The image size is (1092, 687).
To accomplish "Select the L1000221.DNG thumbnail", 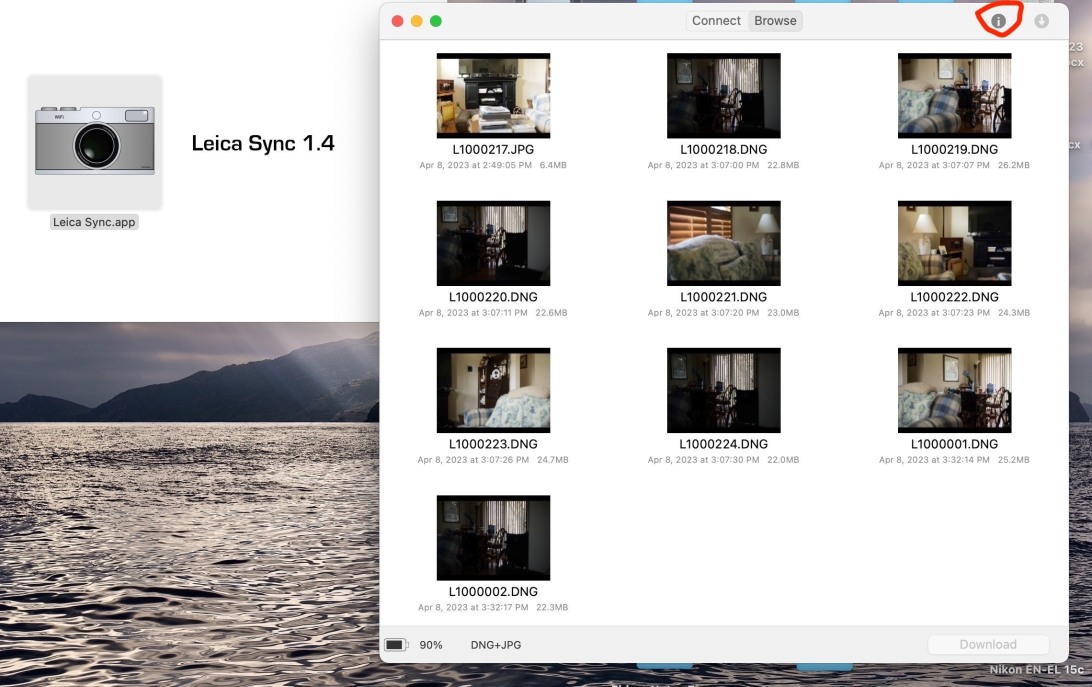I will [723, 243].
